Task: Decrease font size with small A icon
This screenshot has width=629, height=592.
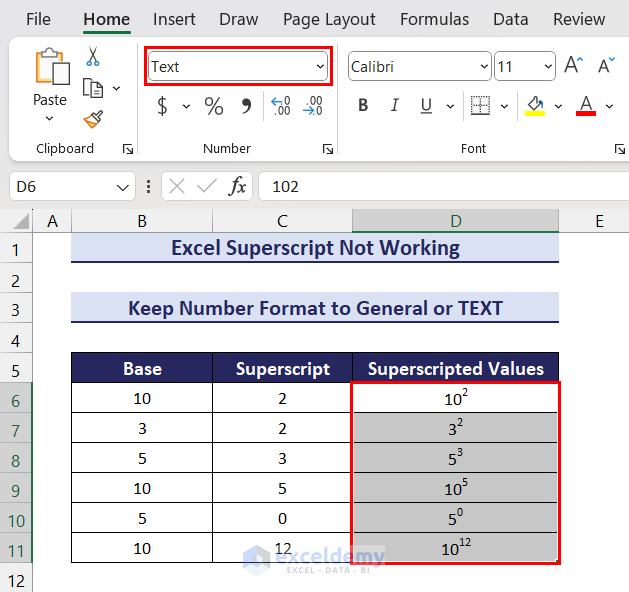Action: click(606, 65)
